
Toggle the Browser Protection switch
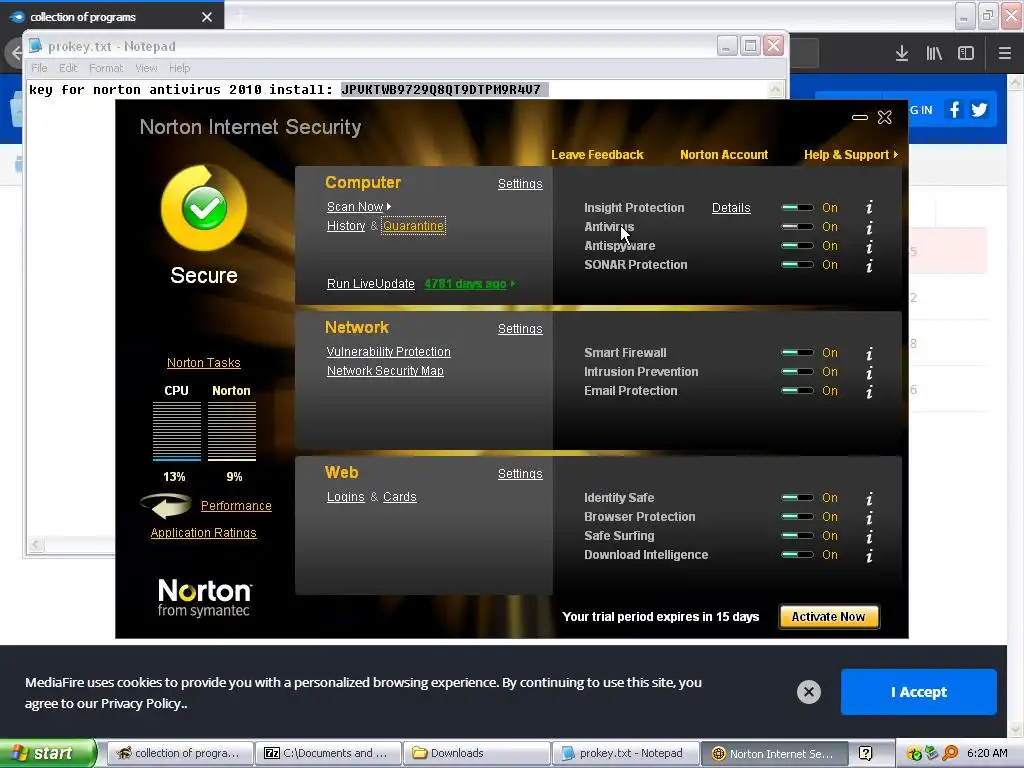(797, 517)
